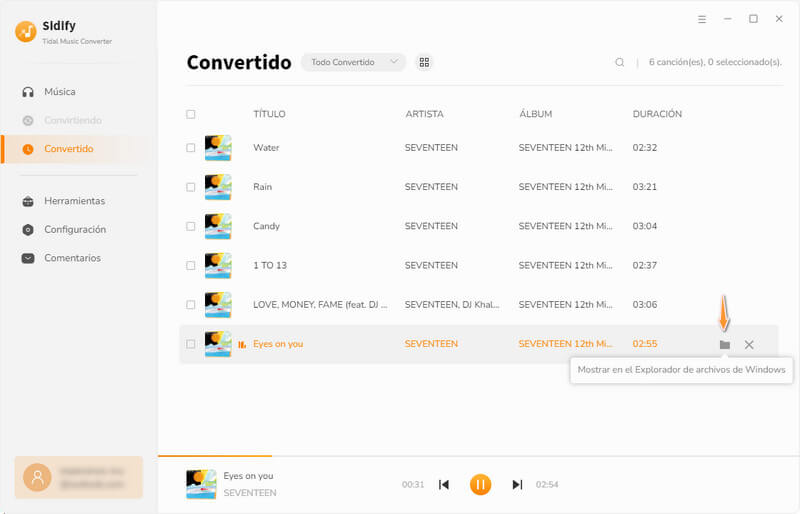
Task: Toggle the select-all checkbox in header
Action: 191,114
